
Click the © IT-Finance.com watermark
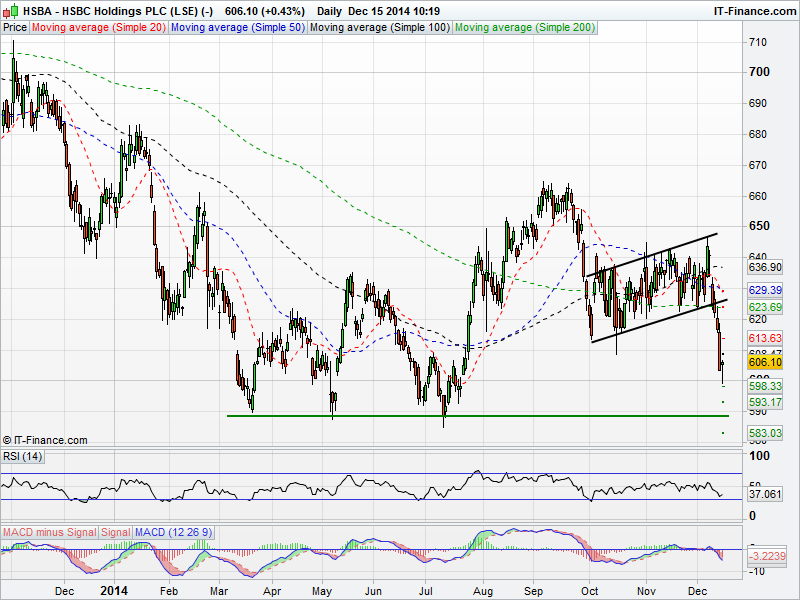(x=45, y=440)
